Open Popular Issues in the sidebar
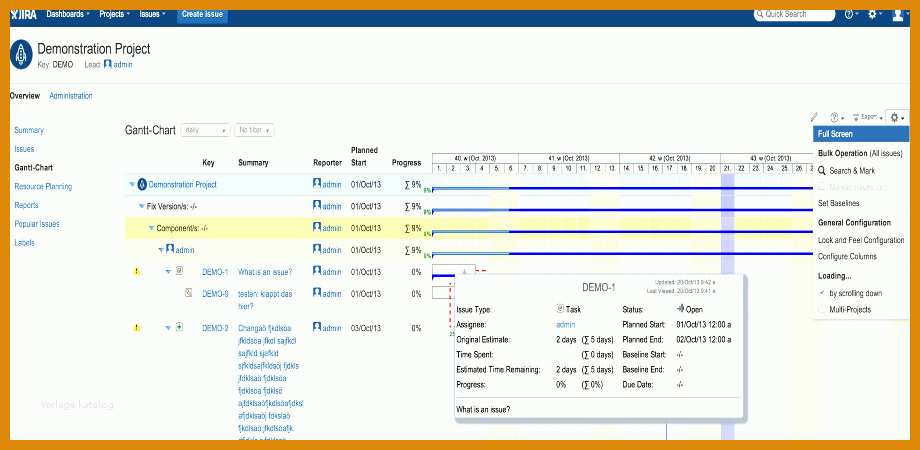This screenshot has height=450, width=920. coord(37,224)
